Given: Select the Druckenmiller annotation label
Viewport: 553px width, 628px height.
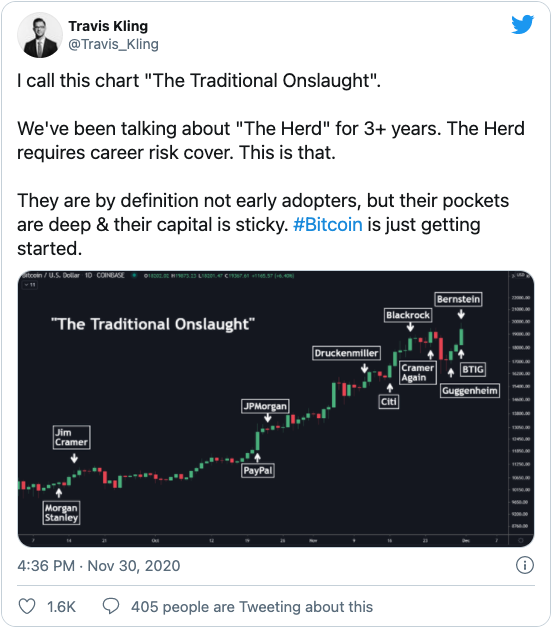Looking at the screenshot, I should tap(346, 353).
